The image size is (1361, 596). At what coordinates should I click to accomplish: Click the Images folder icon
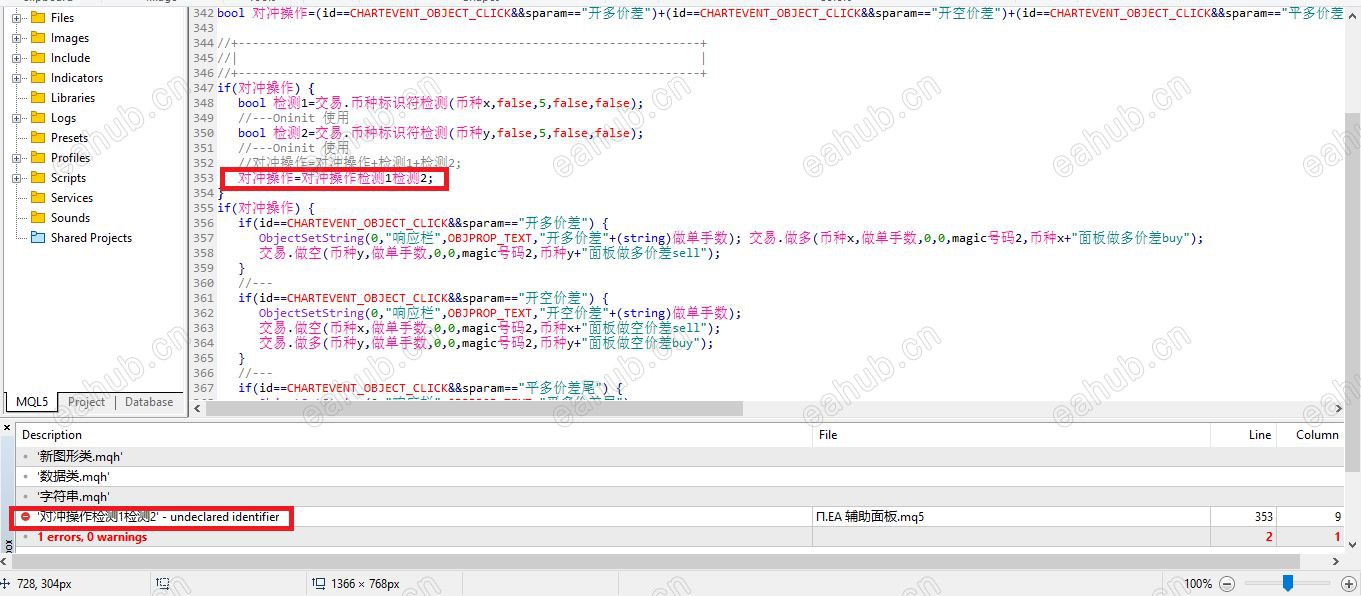(38, 37)
